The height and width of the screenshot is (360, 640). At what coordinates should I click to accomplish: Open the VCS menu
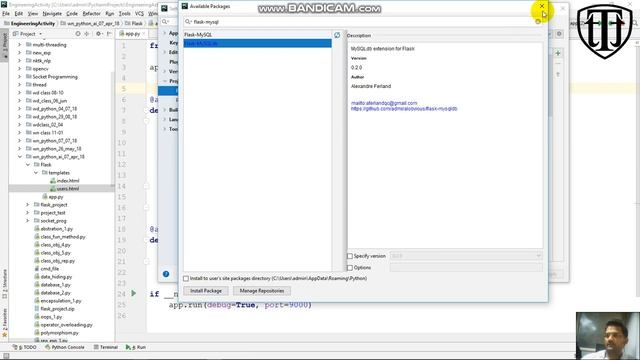click(x=139, y=13)
